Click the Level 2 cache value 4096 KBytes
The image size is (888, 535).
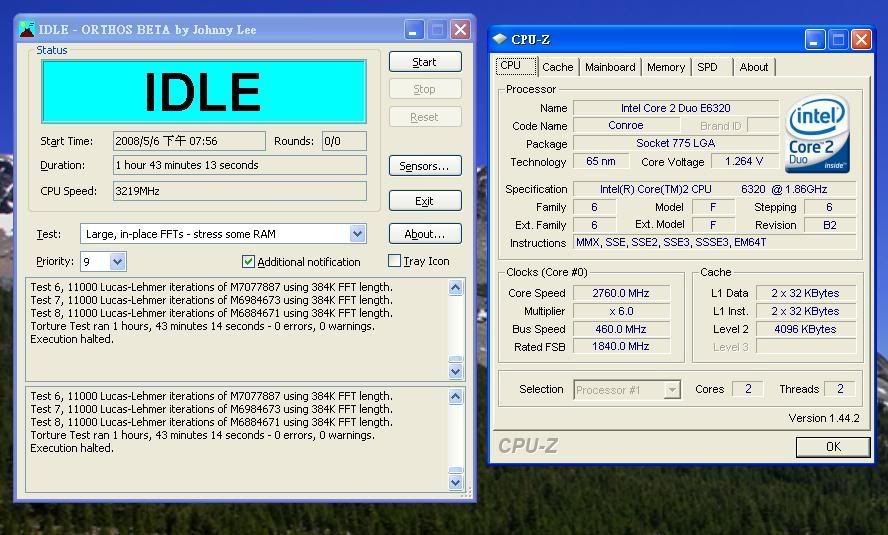coord(805,329)
